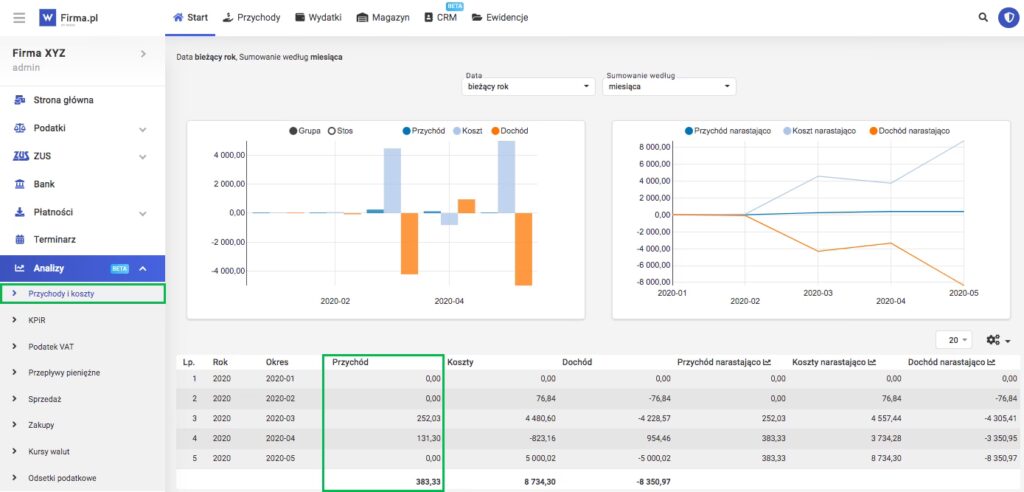
Task: Click the shield user avatar icon
Action: pyautogui.click(x=1008, y=17)
